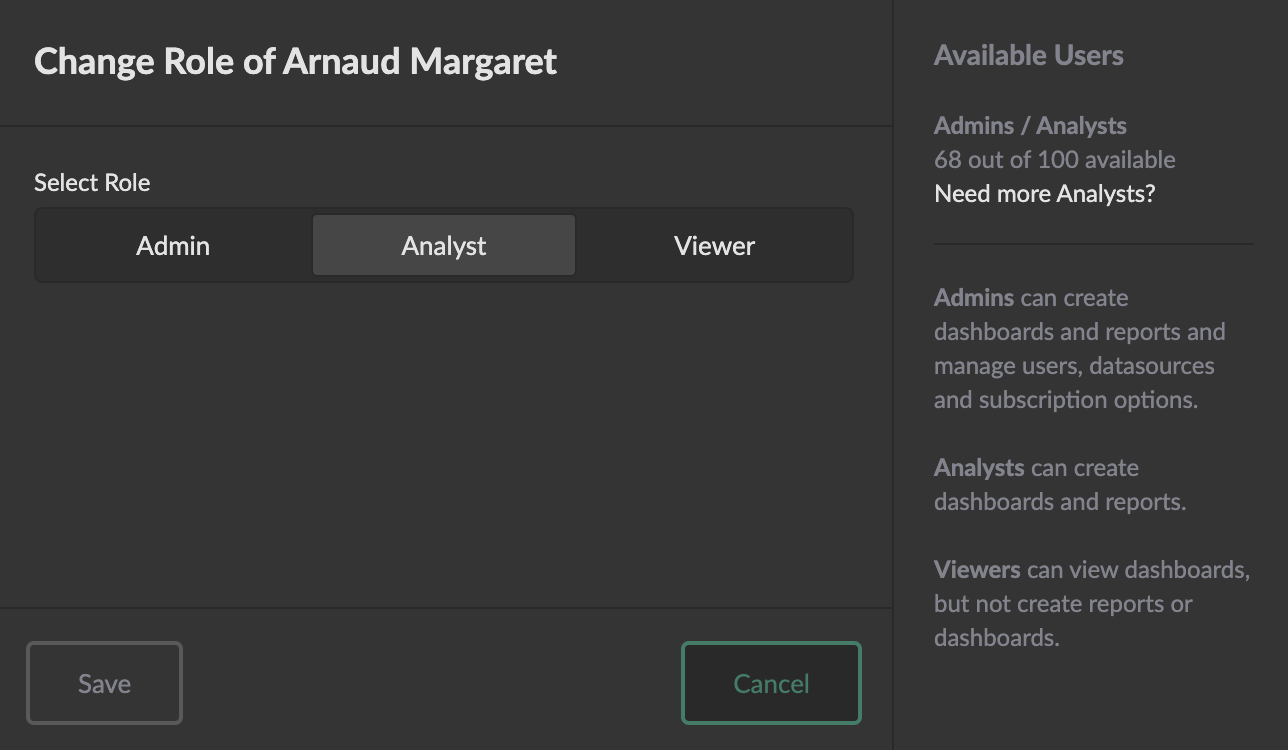1288x750 pixels.
Task: Select the Admin role option
Action: [173, 246]
